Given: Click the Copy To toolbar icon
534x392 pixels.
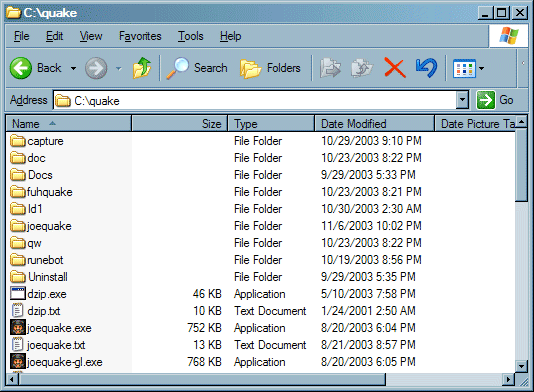Looking at the screenshot, I should [362, 68].
